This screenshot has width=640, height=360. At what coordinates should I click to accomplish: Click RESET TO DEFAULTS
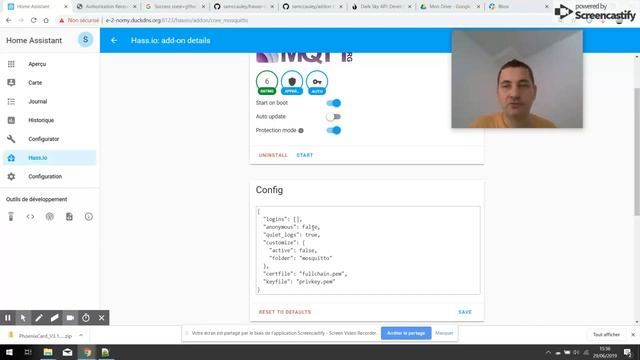(x=285, y=312)
